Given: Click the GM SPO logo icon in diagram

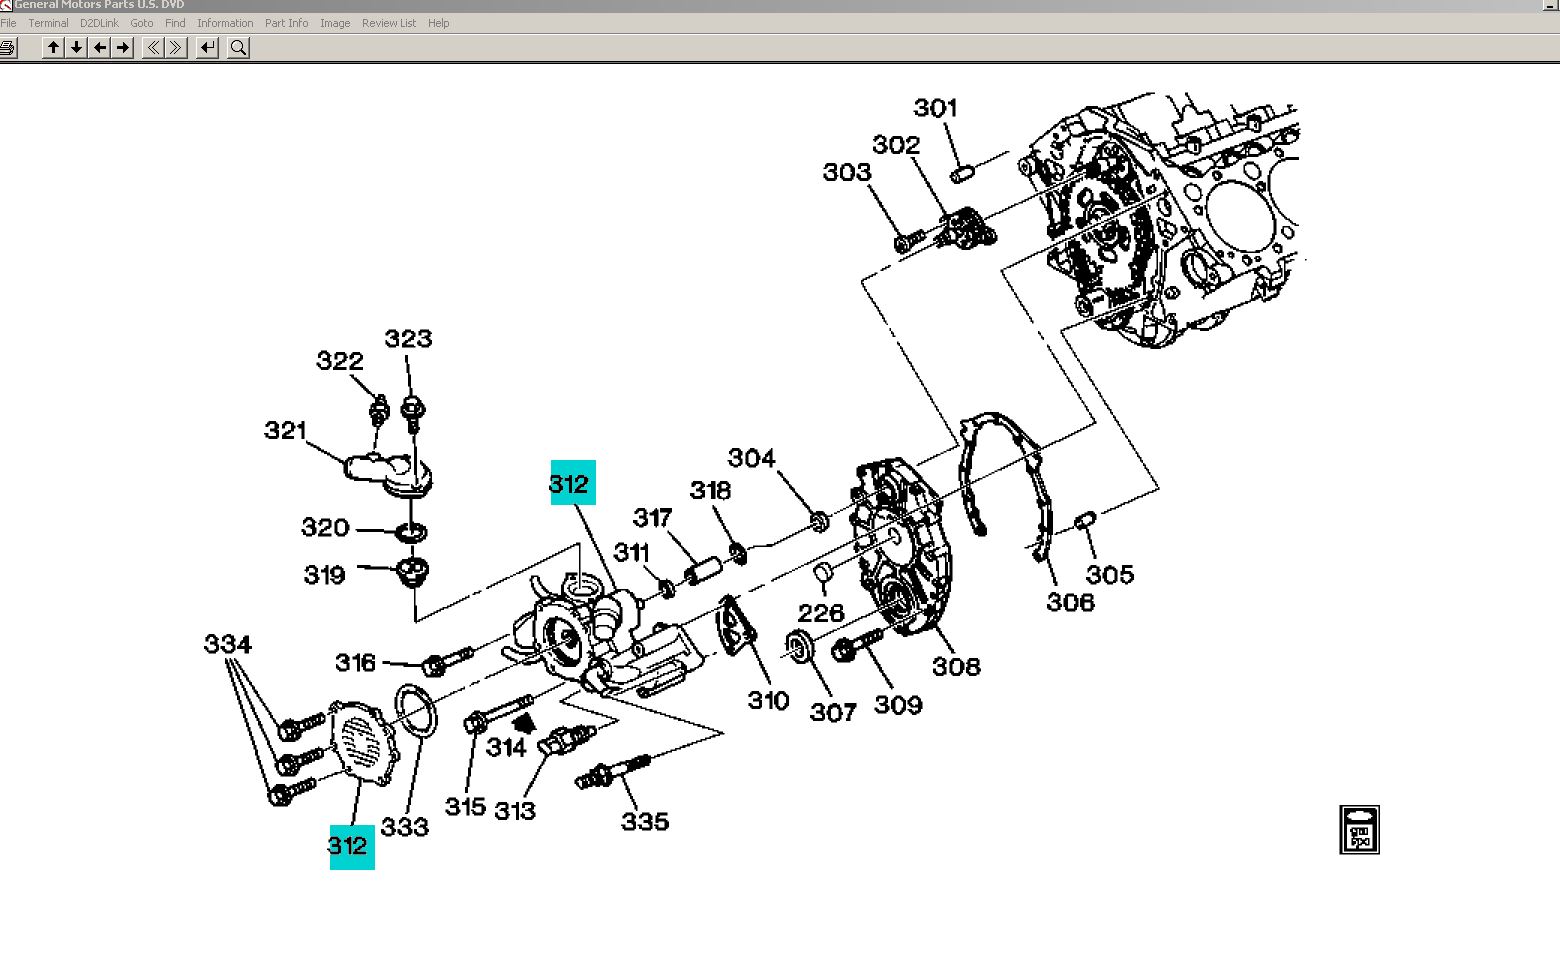Looking at the screenshot, I should [x=1359, y=830].
